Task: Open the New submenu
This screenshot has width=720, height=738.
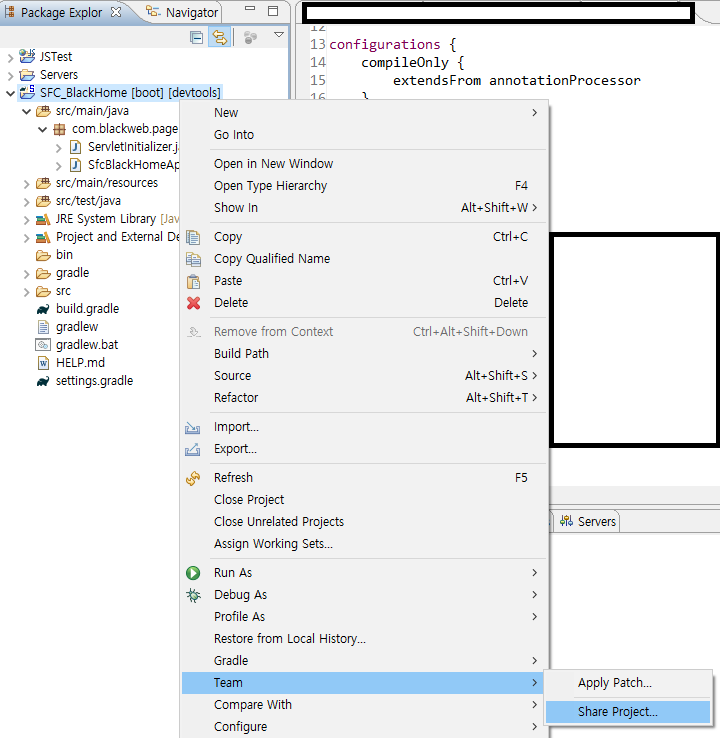Action: [x=365, y=112]
